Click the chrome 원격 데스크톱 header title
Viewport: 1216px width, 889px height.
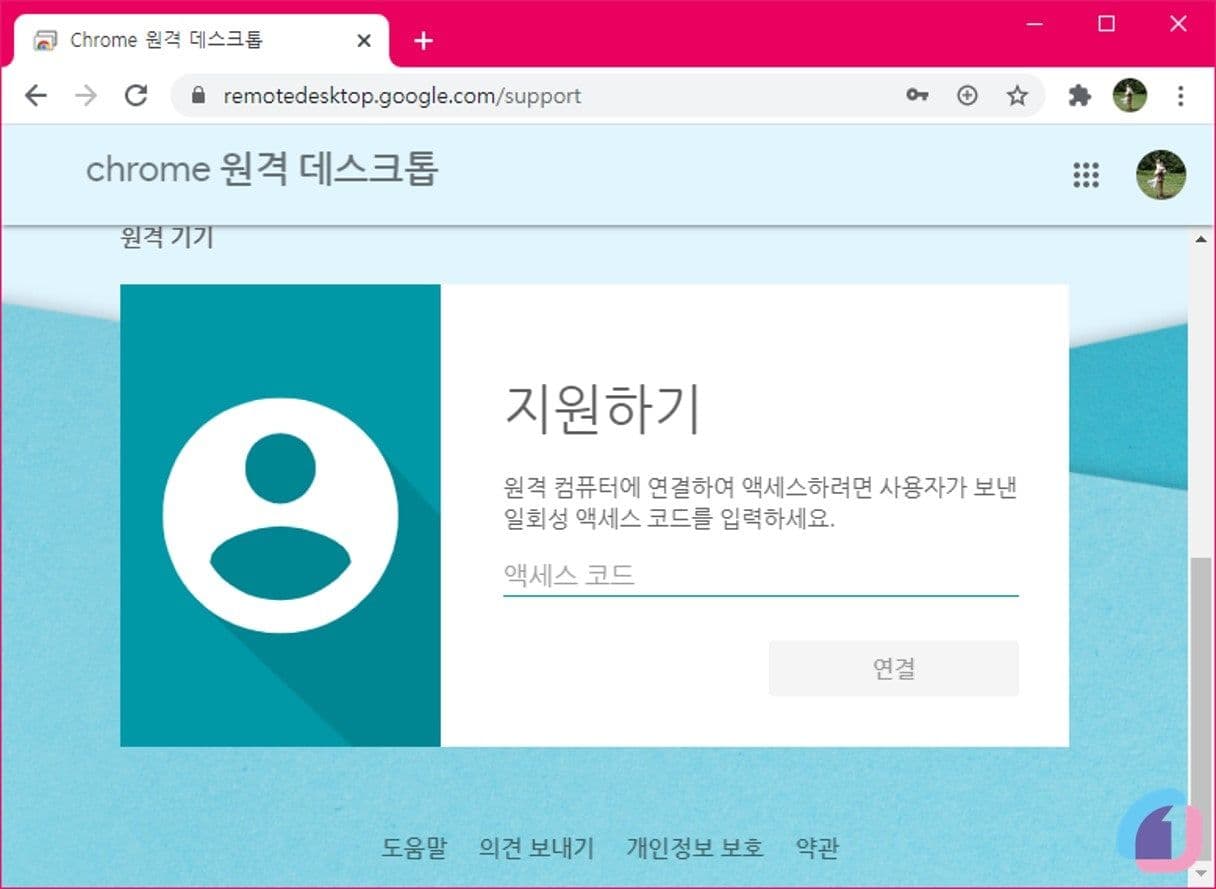point(262,169)
